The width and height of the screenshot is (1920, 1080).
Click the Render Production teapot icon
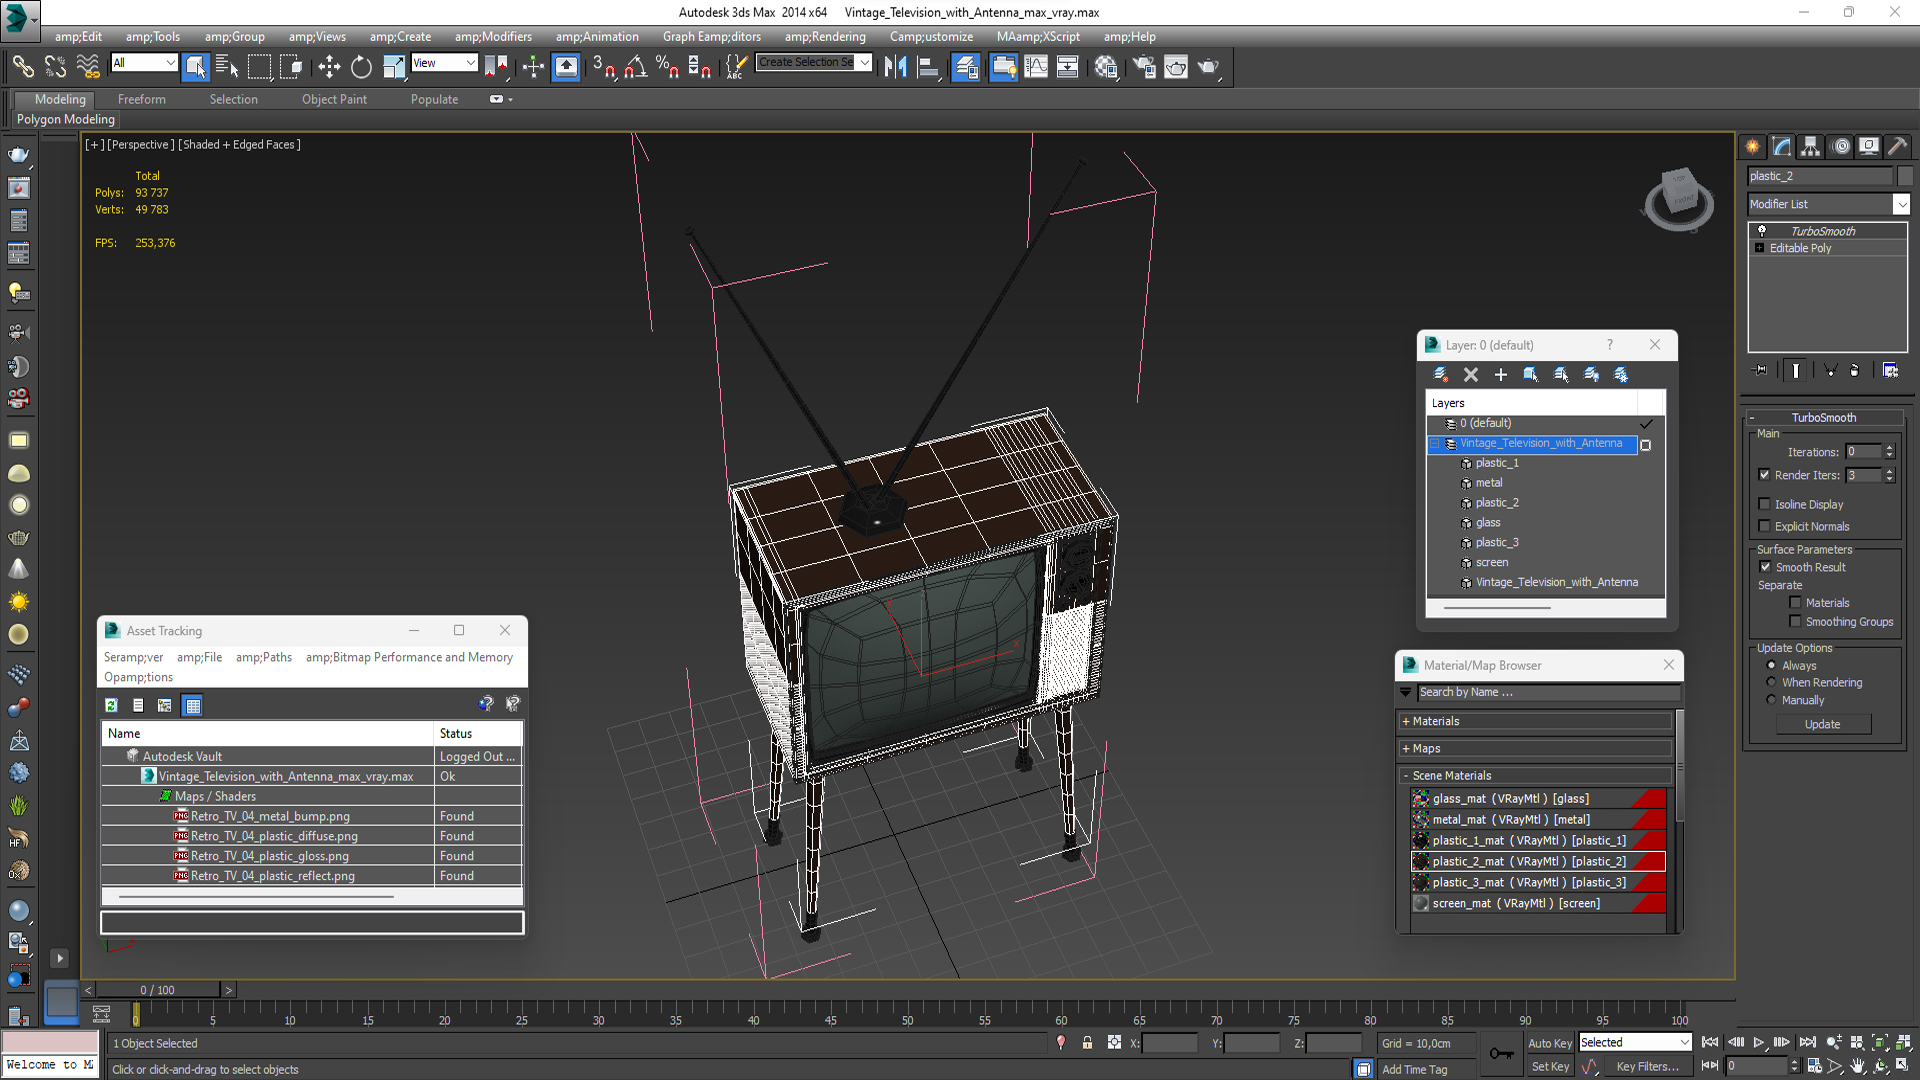[x=1208, y=66]
